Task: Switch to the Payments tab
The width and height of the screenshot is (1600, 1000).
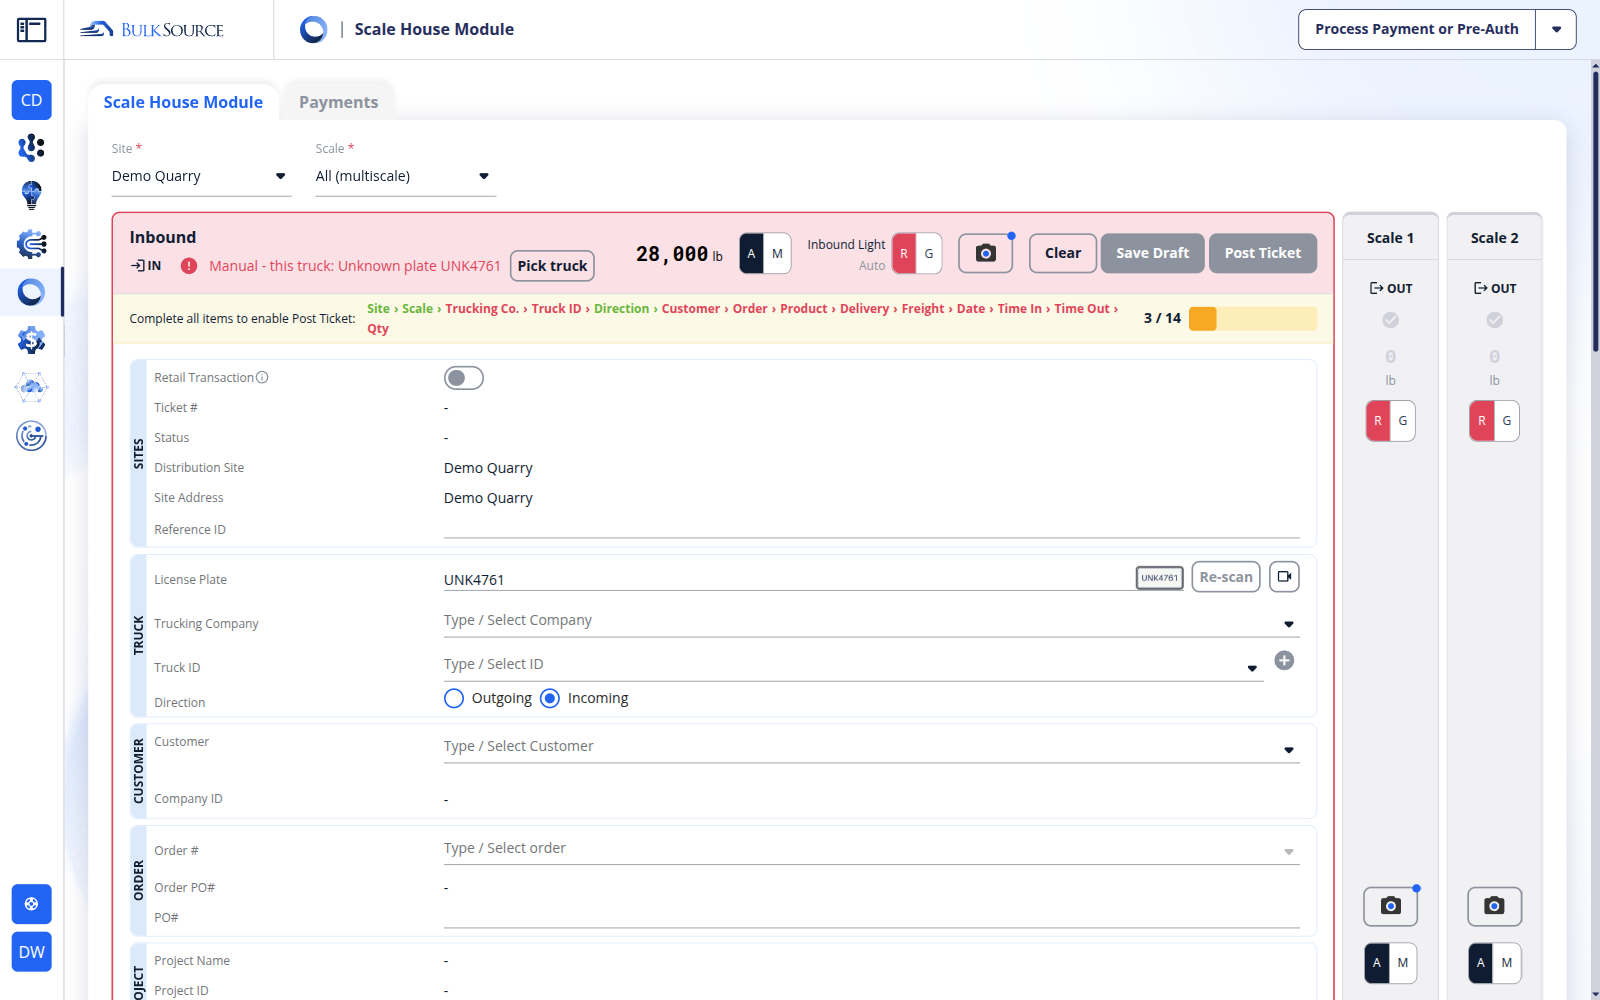Action: [339, 102]
